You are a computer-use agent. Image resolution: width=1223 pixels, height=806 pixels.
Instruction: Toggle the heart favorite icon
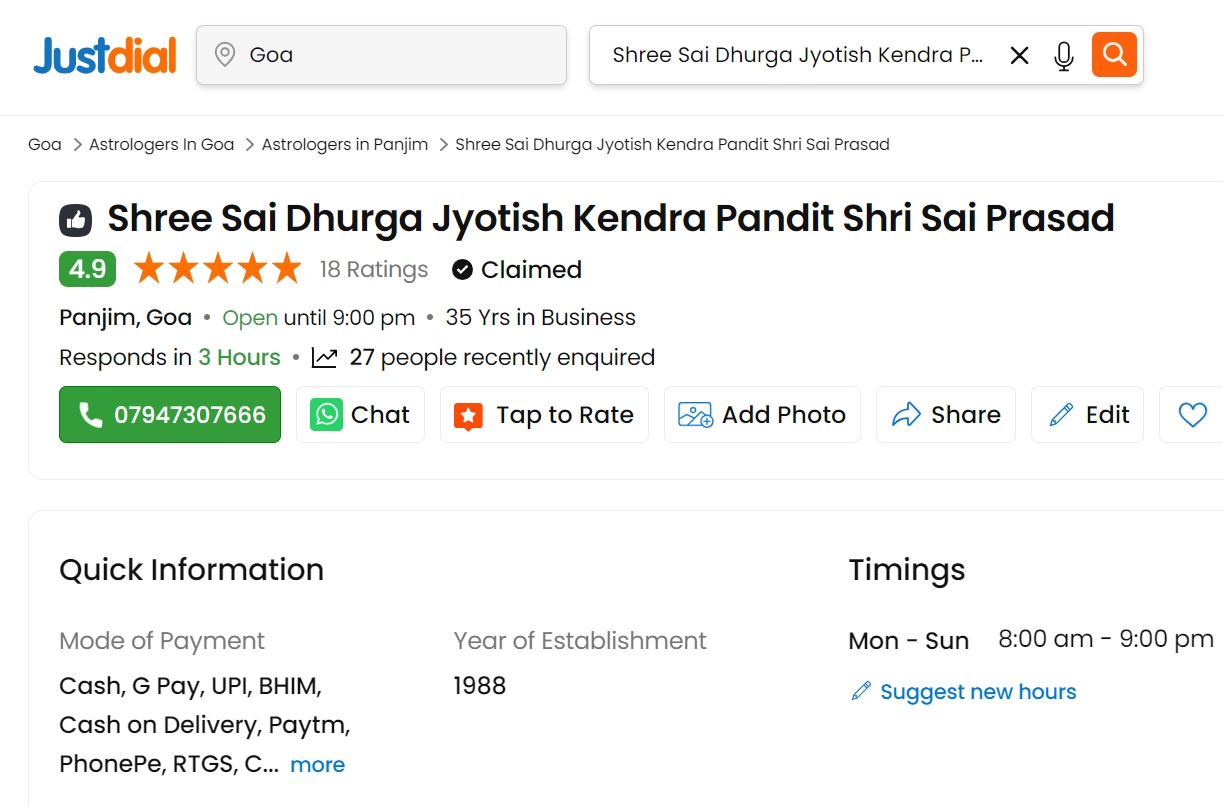tap(1192, 415)
